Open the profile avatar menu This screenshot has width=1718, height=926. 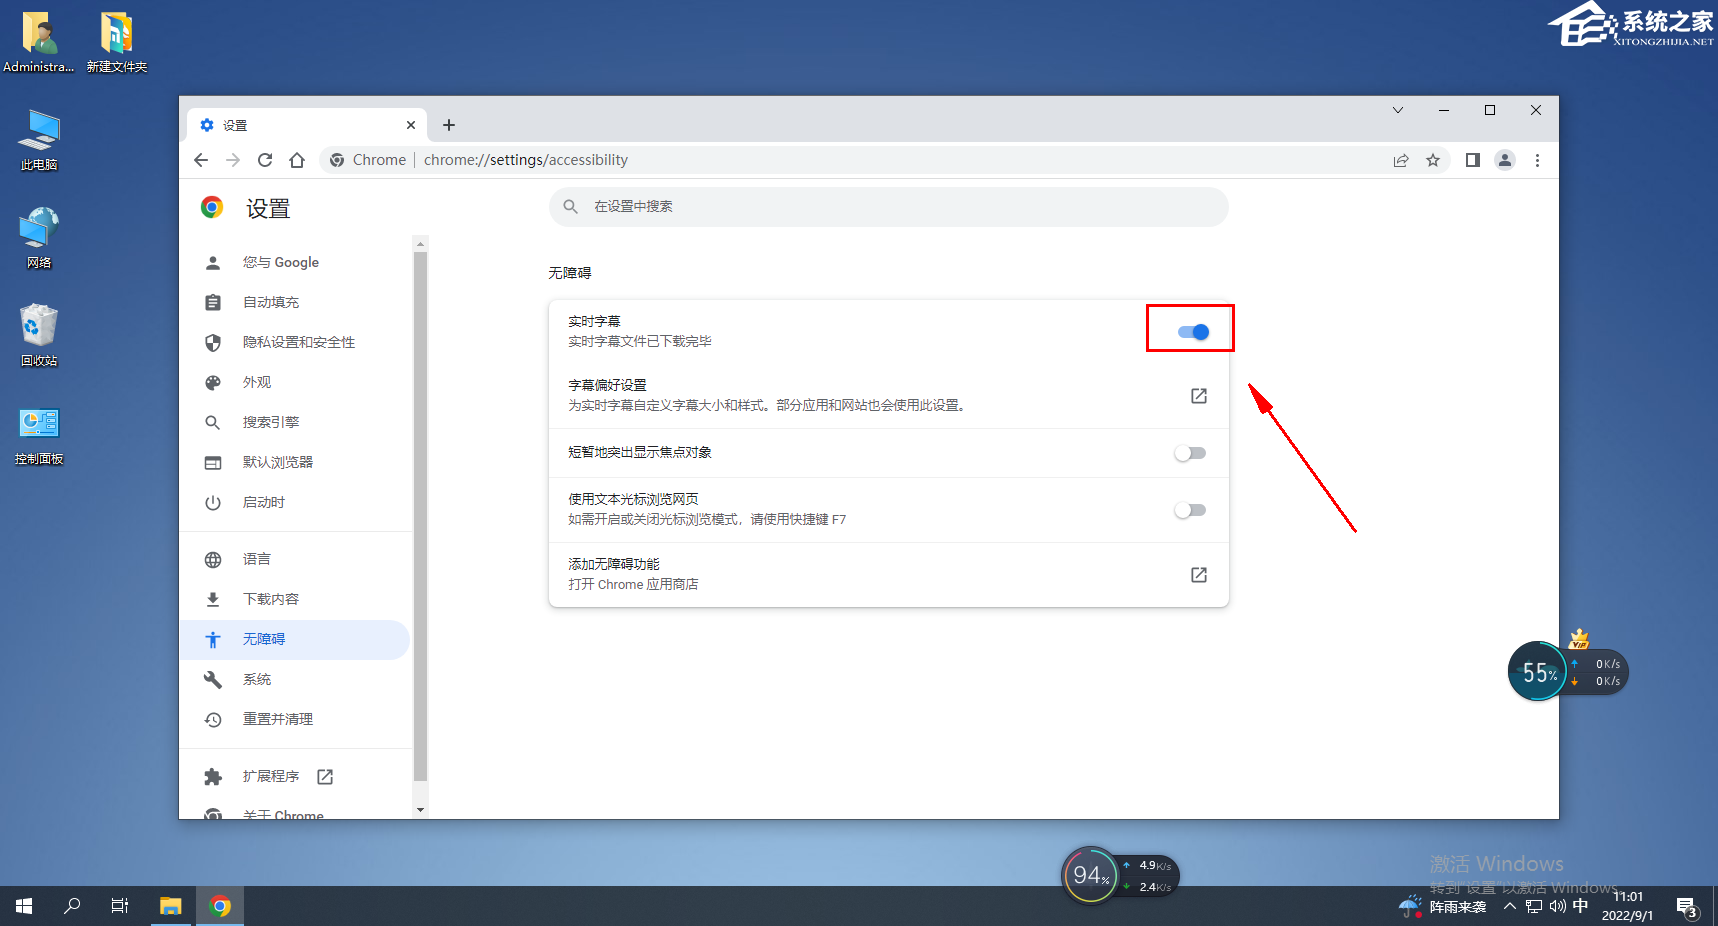pyautogui.click(x=1505, y=160)
